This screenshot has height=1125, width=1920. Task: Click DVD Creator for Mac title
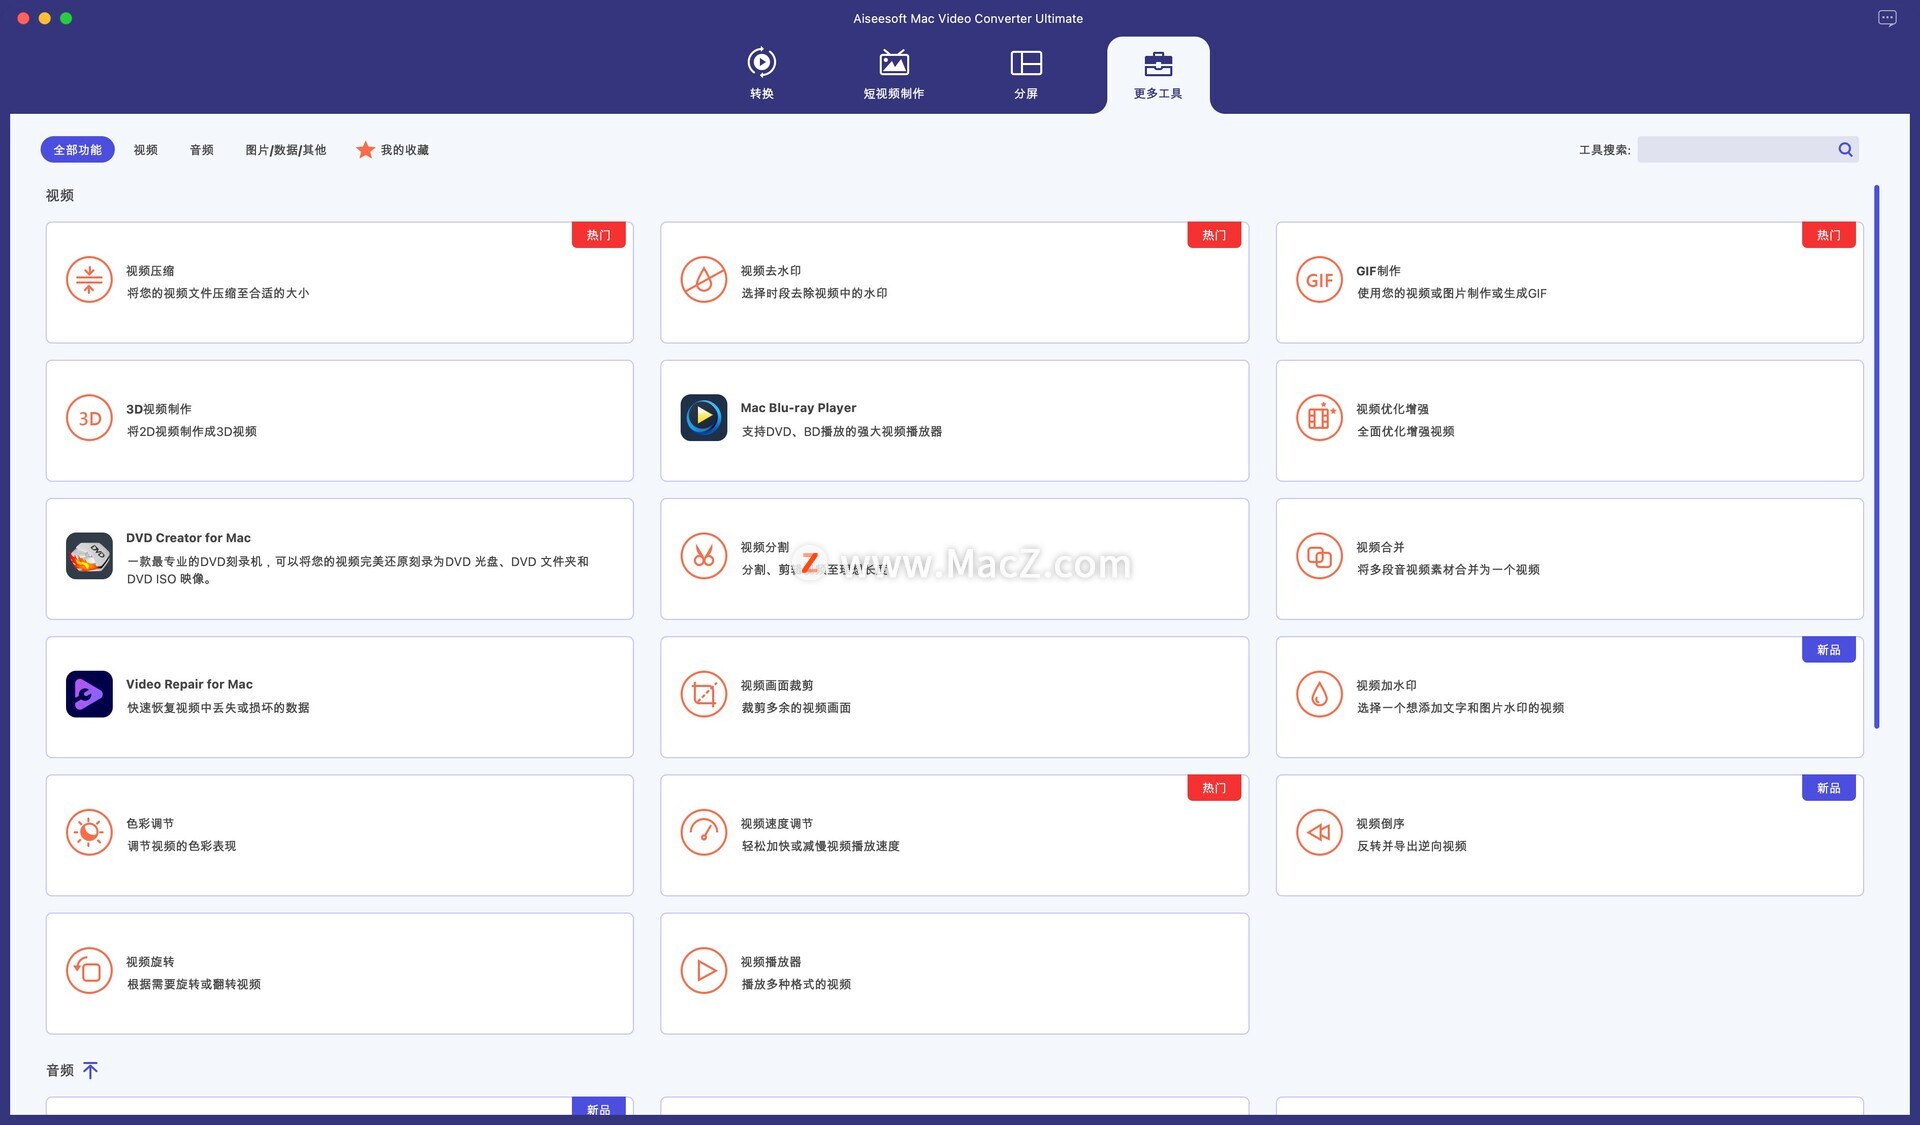[188, 538]
